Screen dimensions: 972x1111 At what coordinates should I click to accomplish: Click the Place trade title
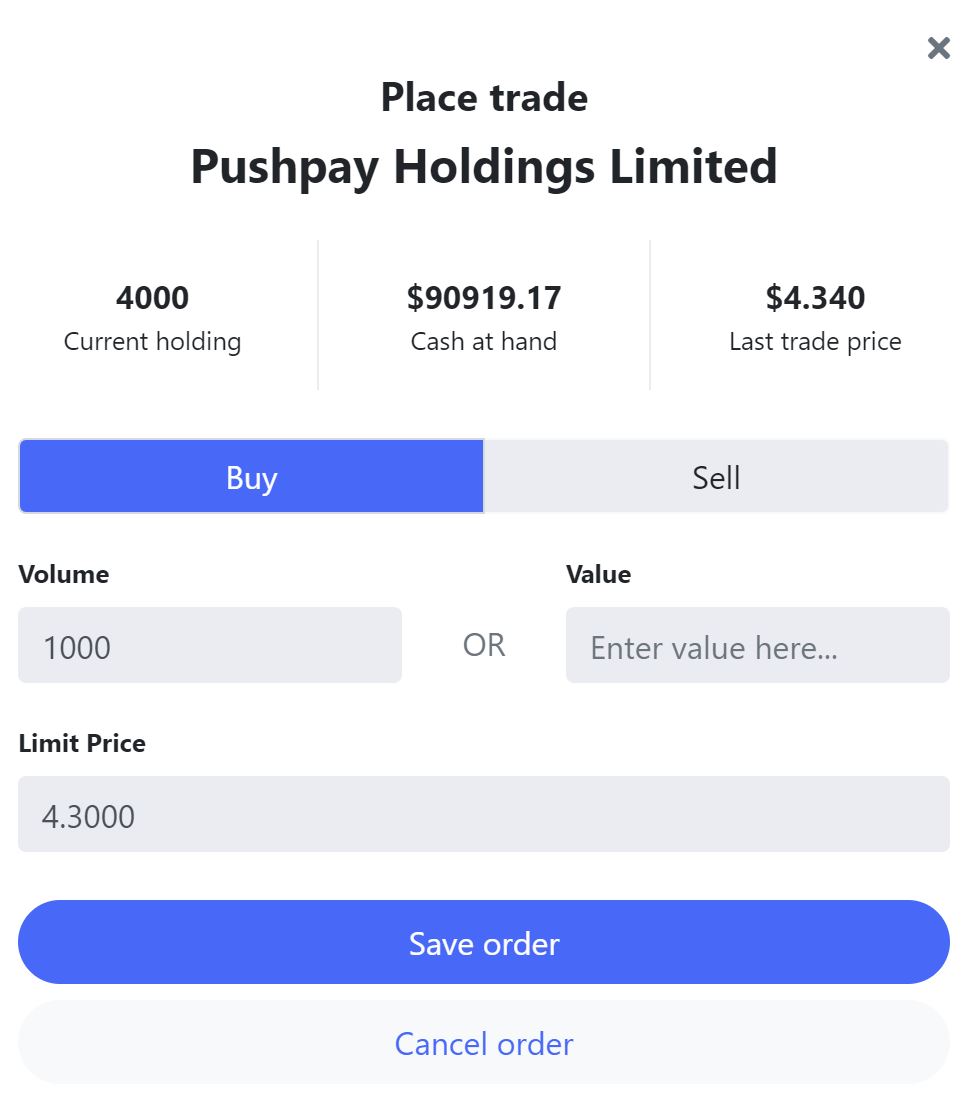point(484,98)
